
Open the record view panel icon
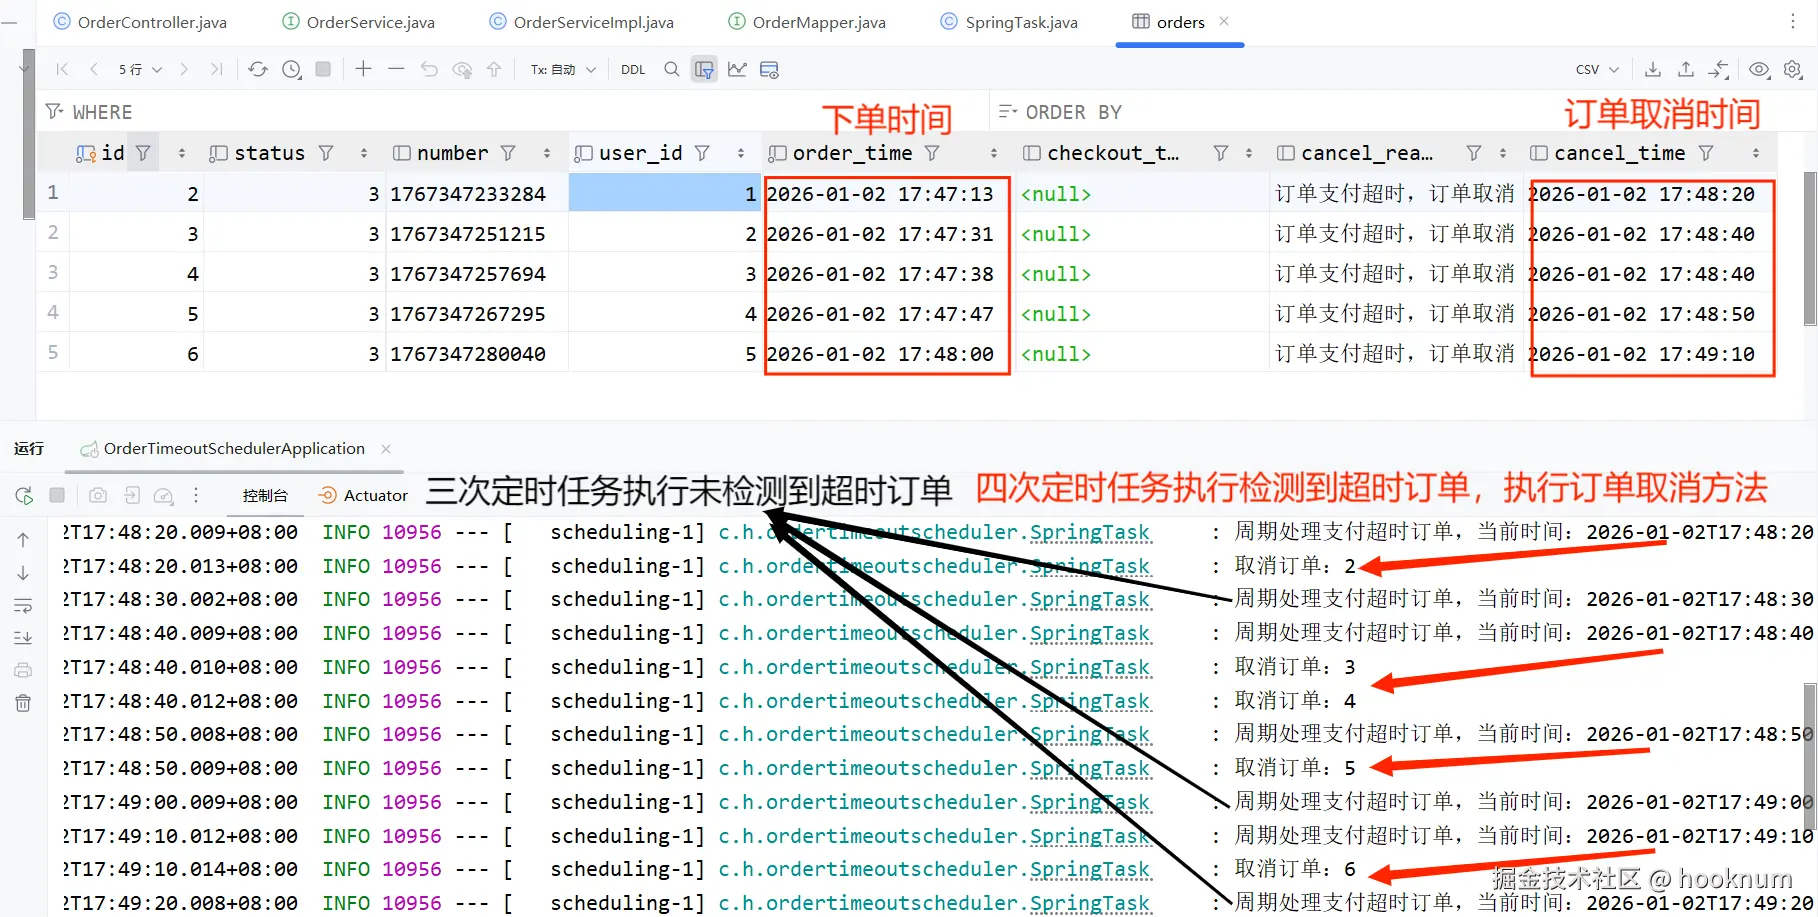pyautogui.click(x=769, y=69)
